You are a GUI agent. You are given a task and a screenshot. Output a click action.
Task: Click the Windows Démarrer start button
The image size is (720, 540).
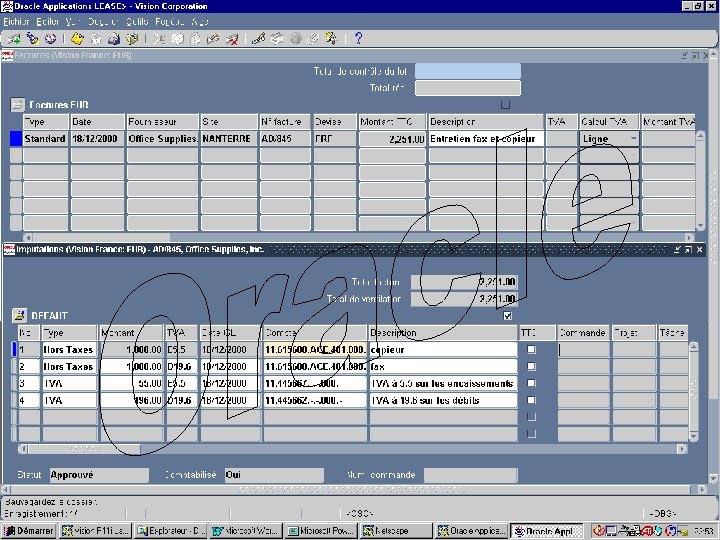pyautogui.click(x=29, y=531)
